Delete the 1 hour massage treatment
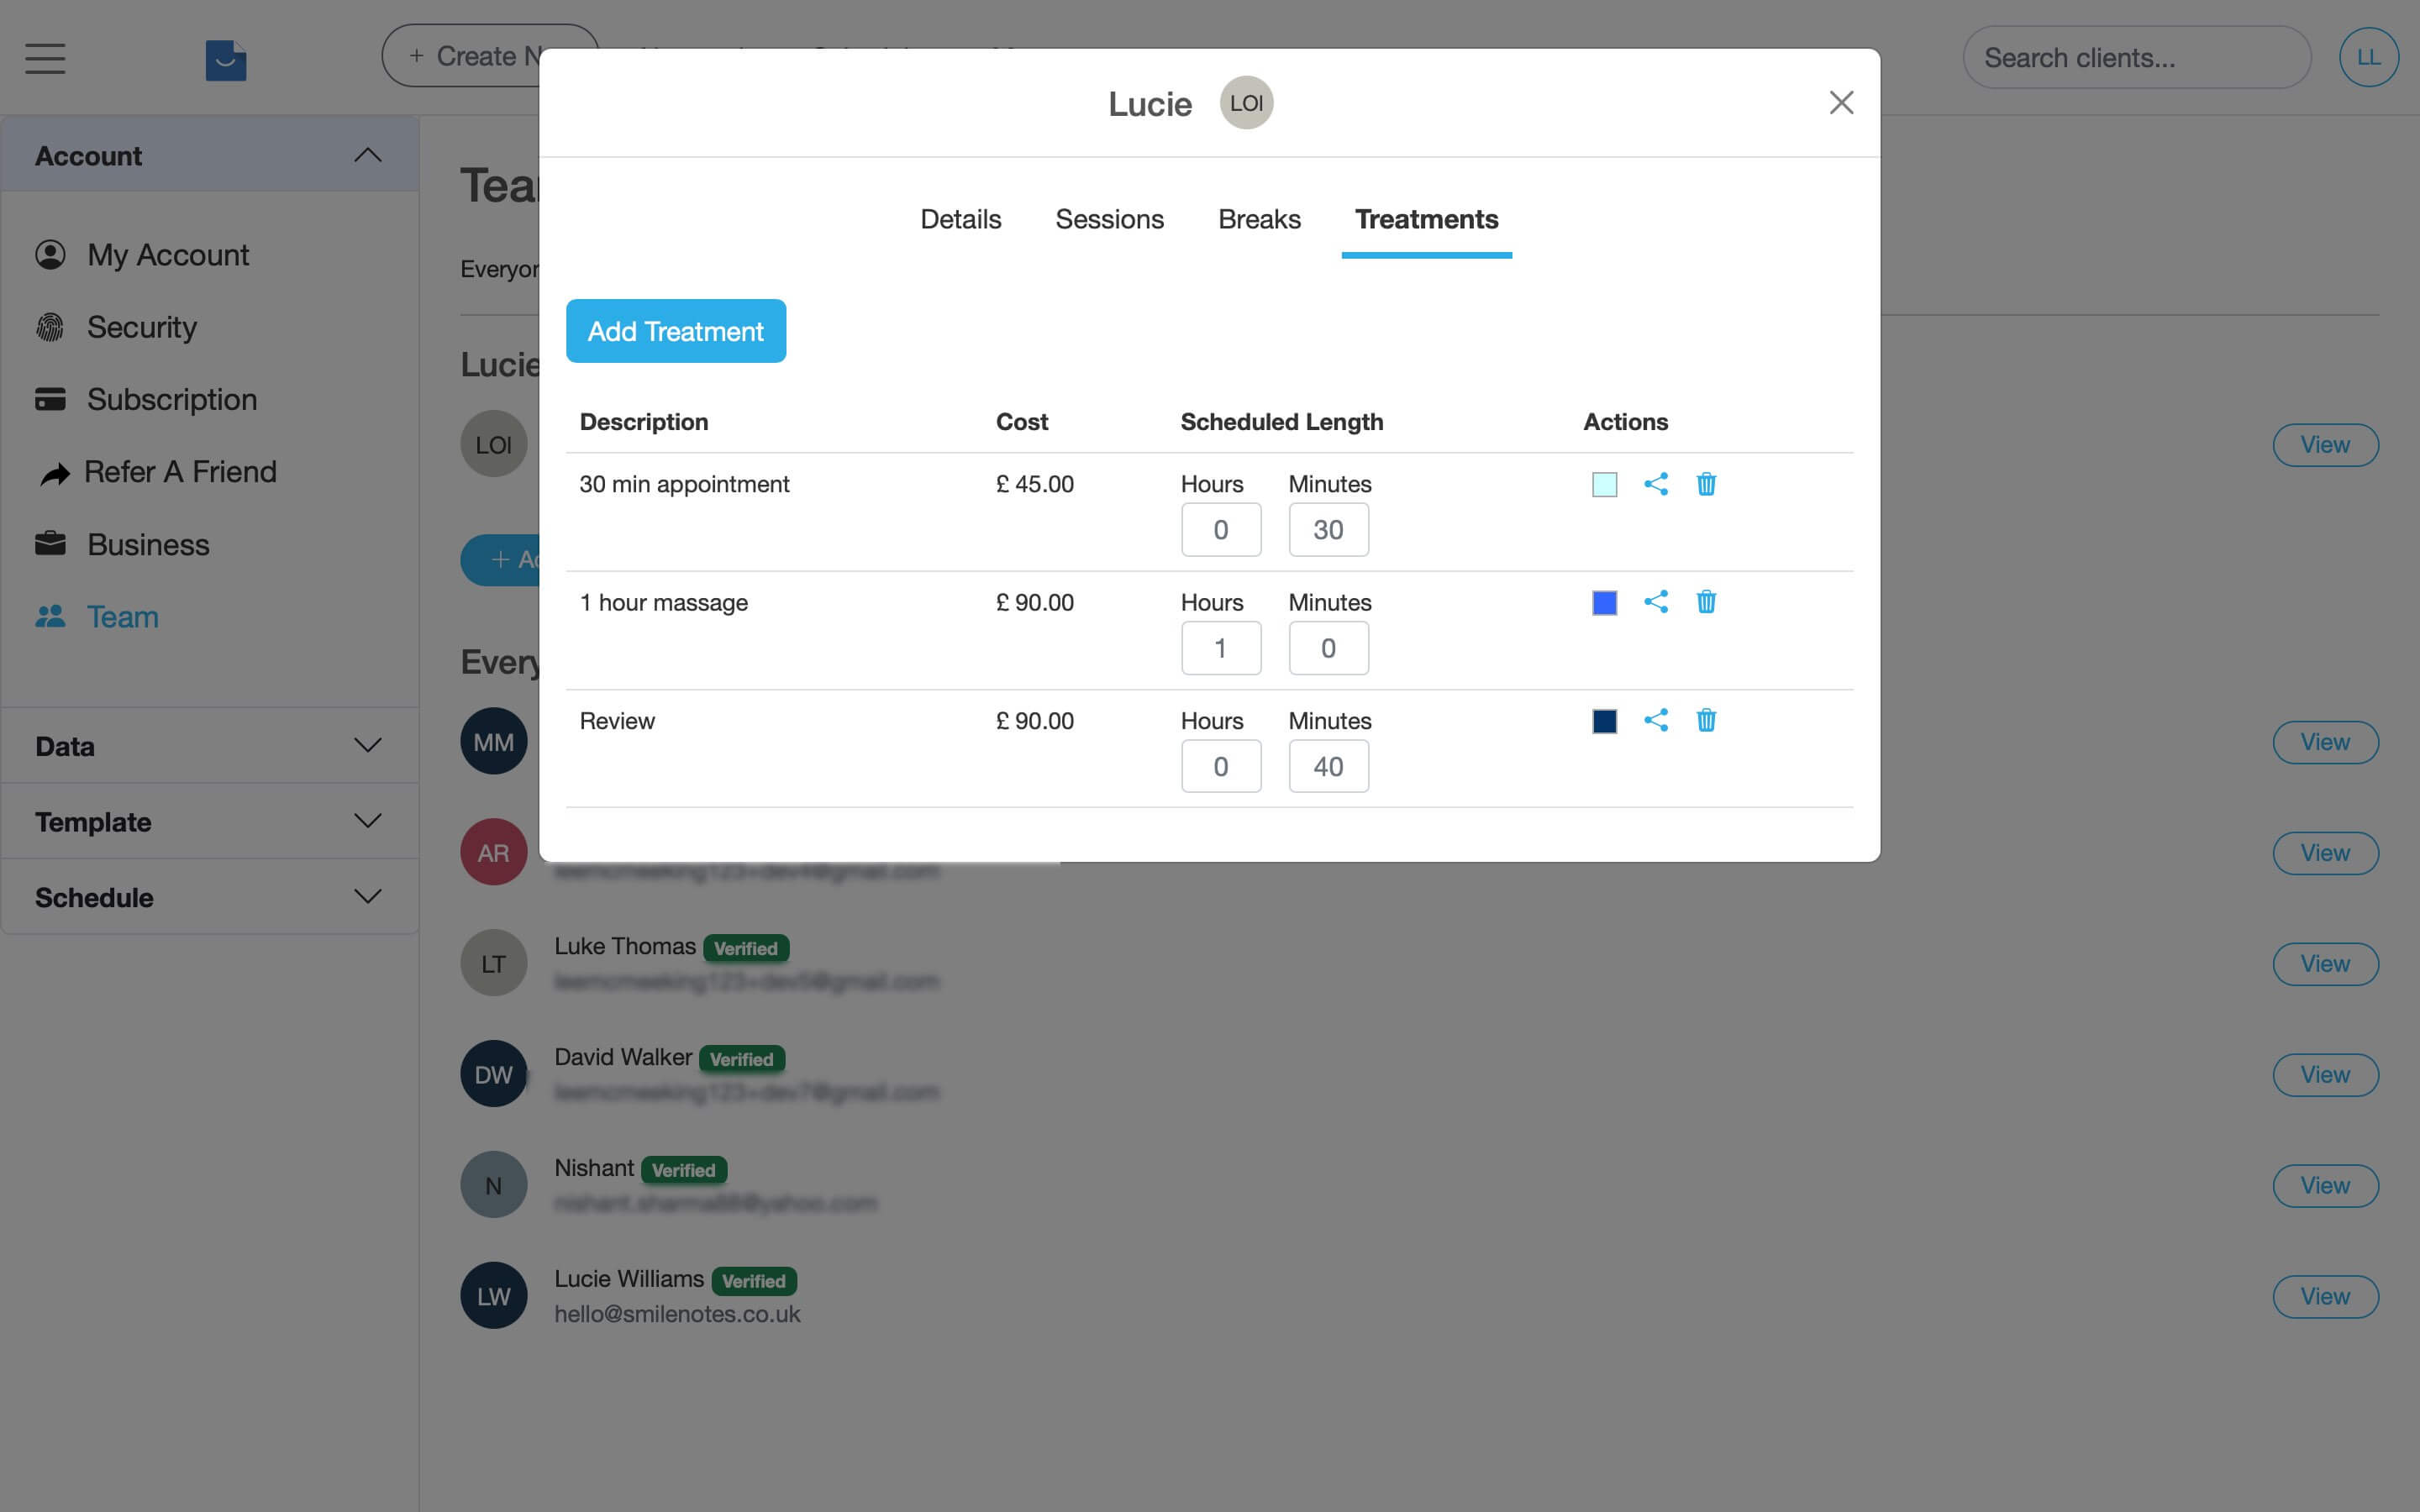This screenshot has width=2420, height=1512. click(x=1706, y=601)
